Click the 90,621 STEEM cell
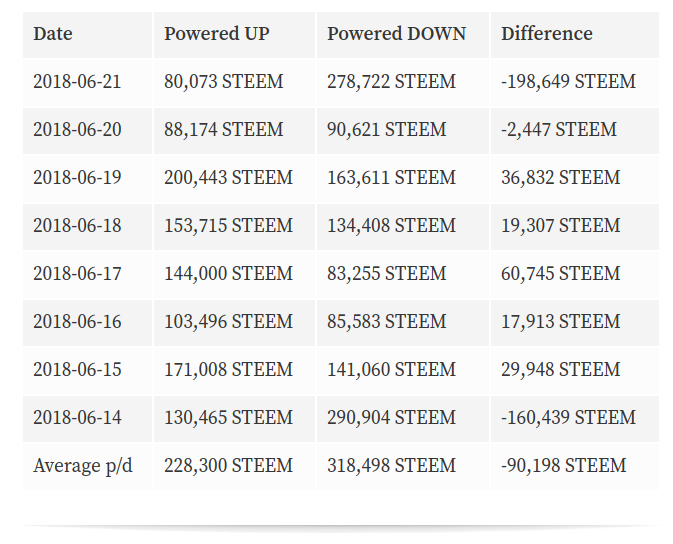Viewport: 673px width, 544px height. pos(387,130)
